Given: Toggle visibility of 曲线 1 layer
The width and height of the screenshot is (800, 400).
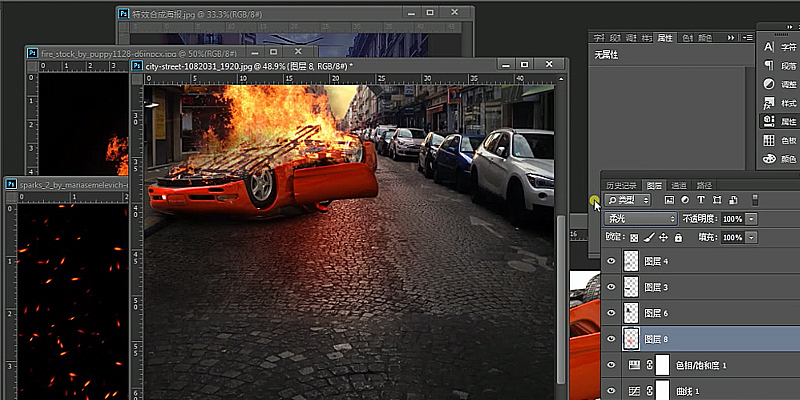Looking at the screenshot, I should point(611,391).
